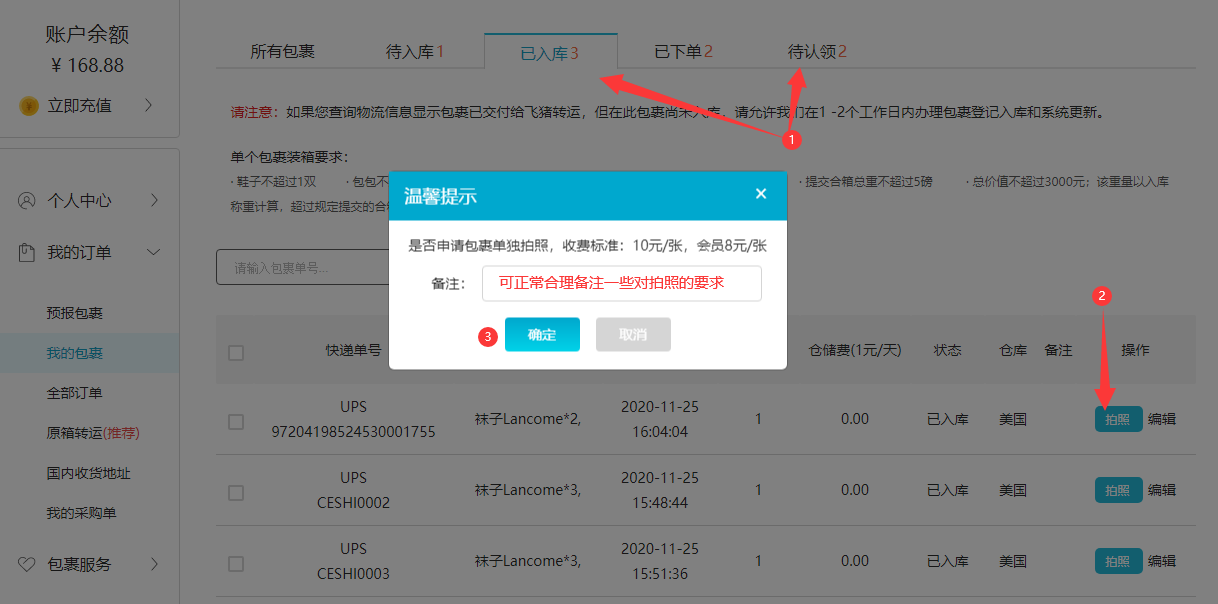Image resolution: width=1218 pixels, height=604 pixels.
Task: Open the 立即充值 chevron arrow
Action: pos(148,105)
